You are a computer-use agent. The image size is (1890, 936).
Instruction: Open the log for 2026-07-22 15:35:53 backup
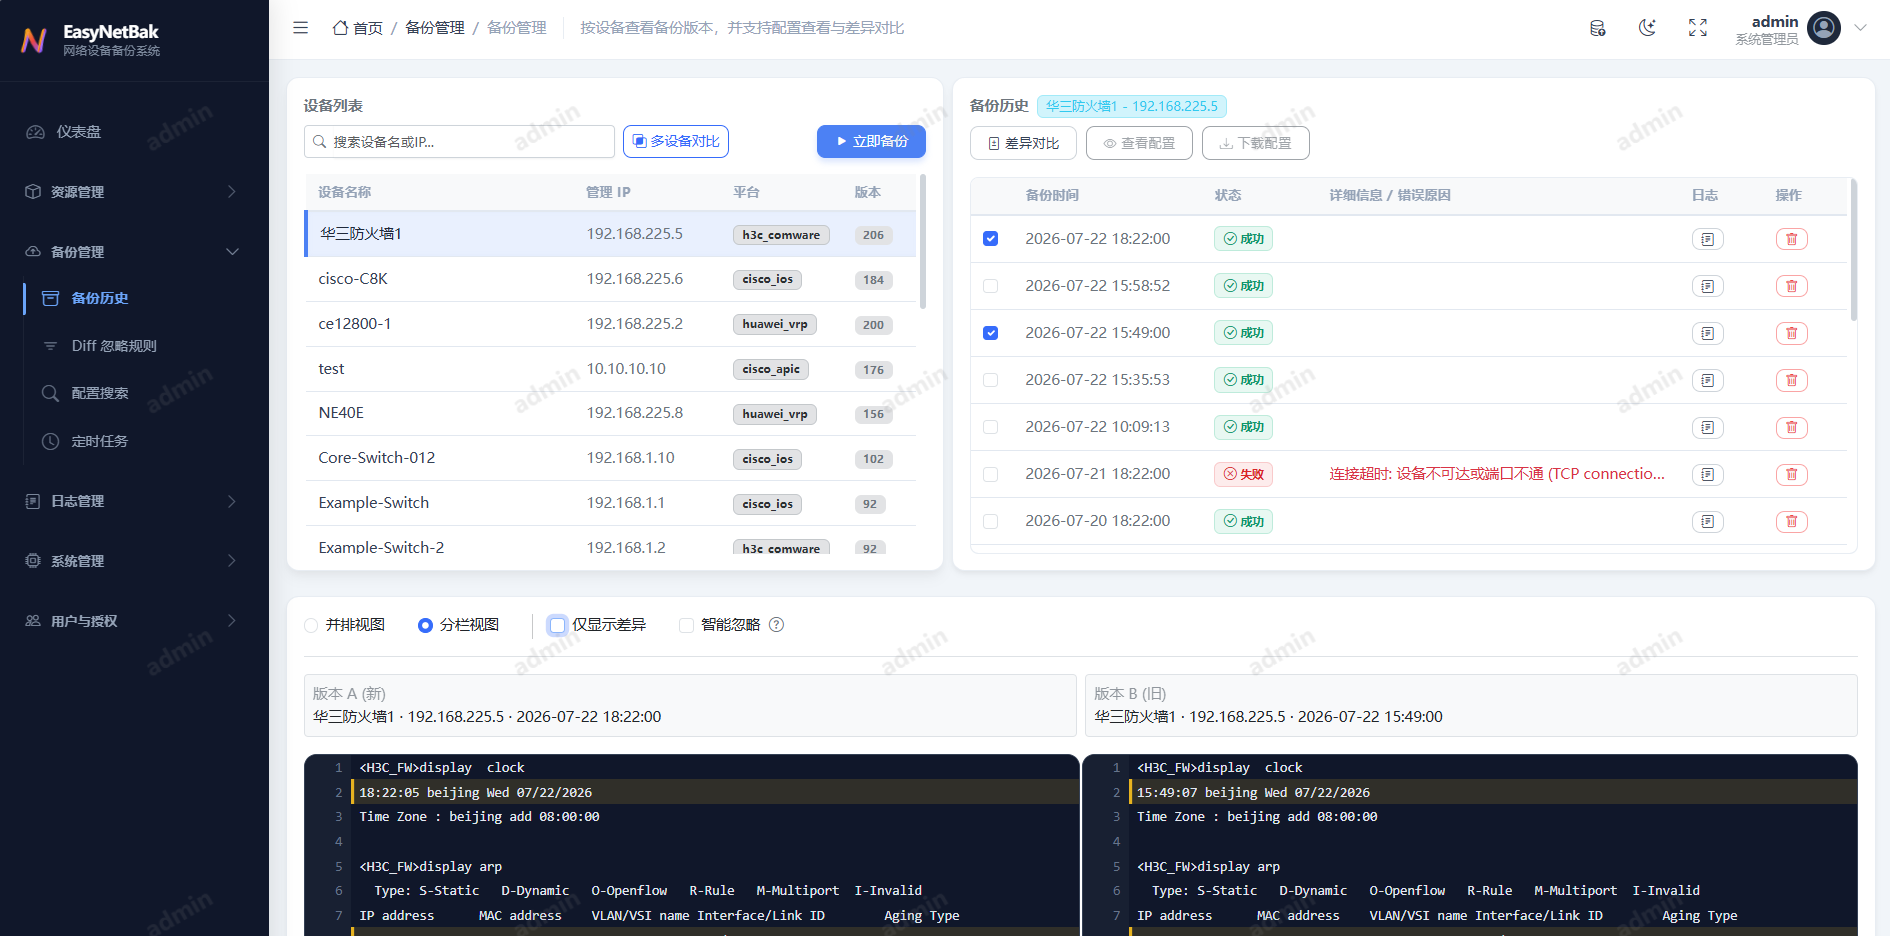click(x=1708, y=380)
